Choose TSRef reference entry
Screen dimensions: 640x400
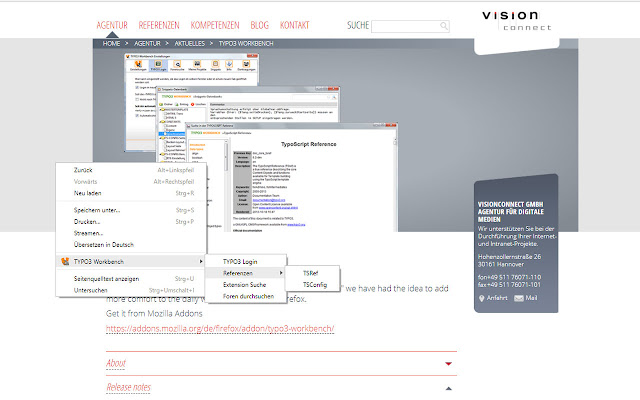pos(312,273)
